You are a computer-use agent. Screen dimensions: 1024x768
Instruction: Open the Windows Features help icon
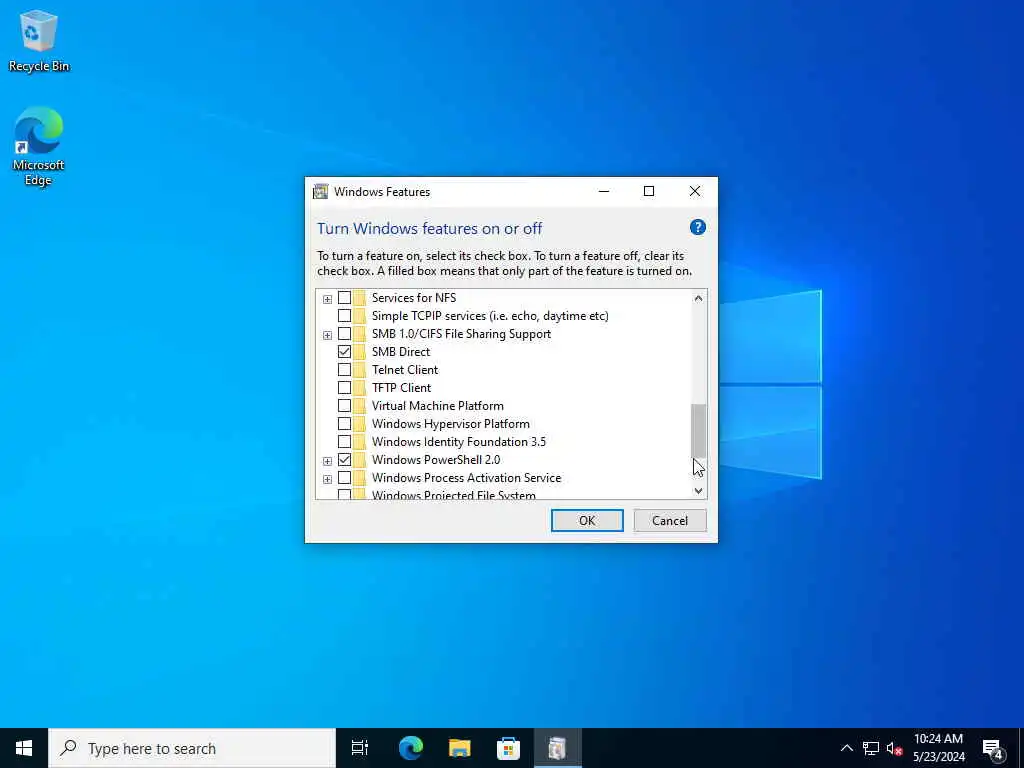click(x=697, y=227)
